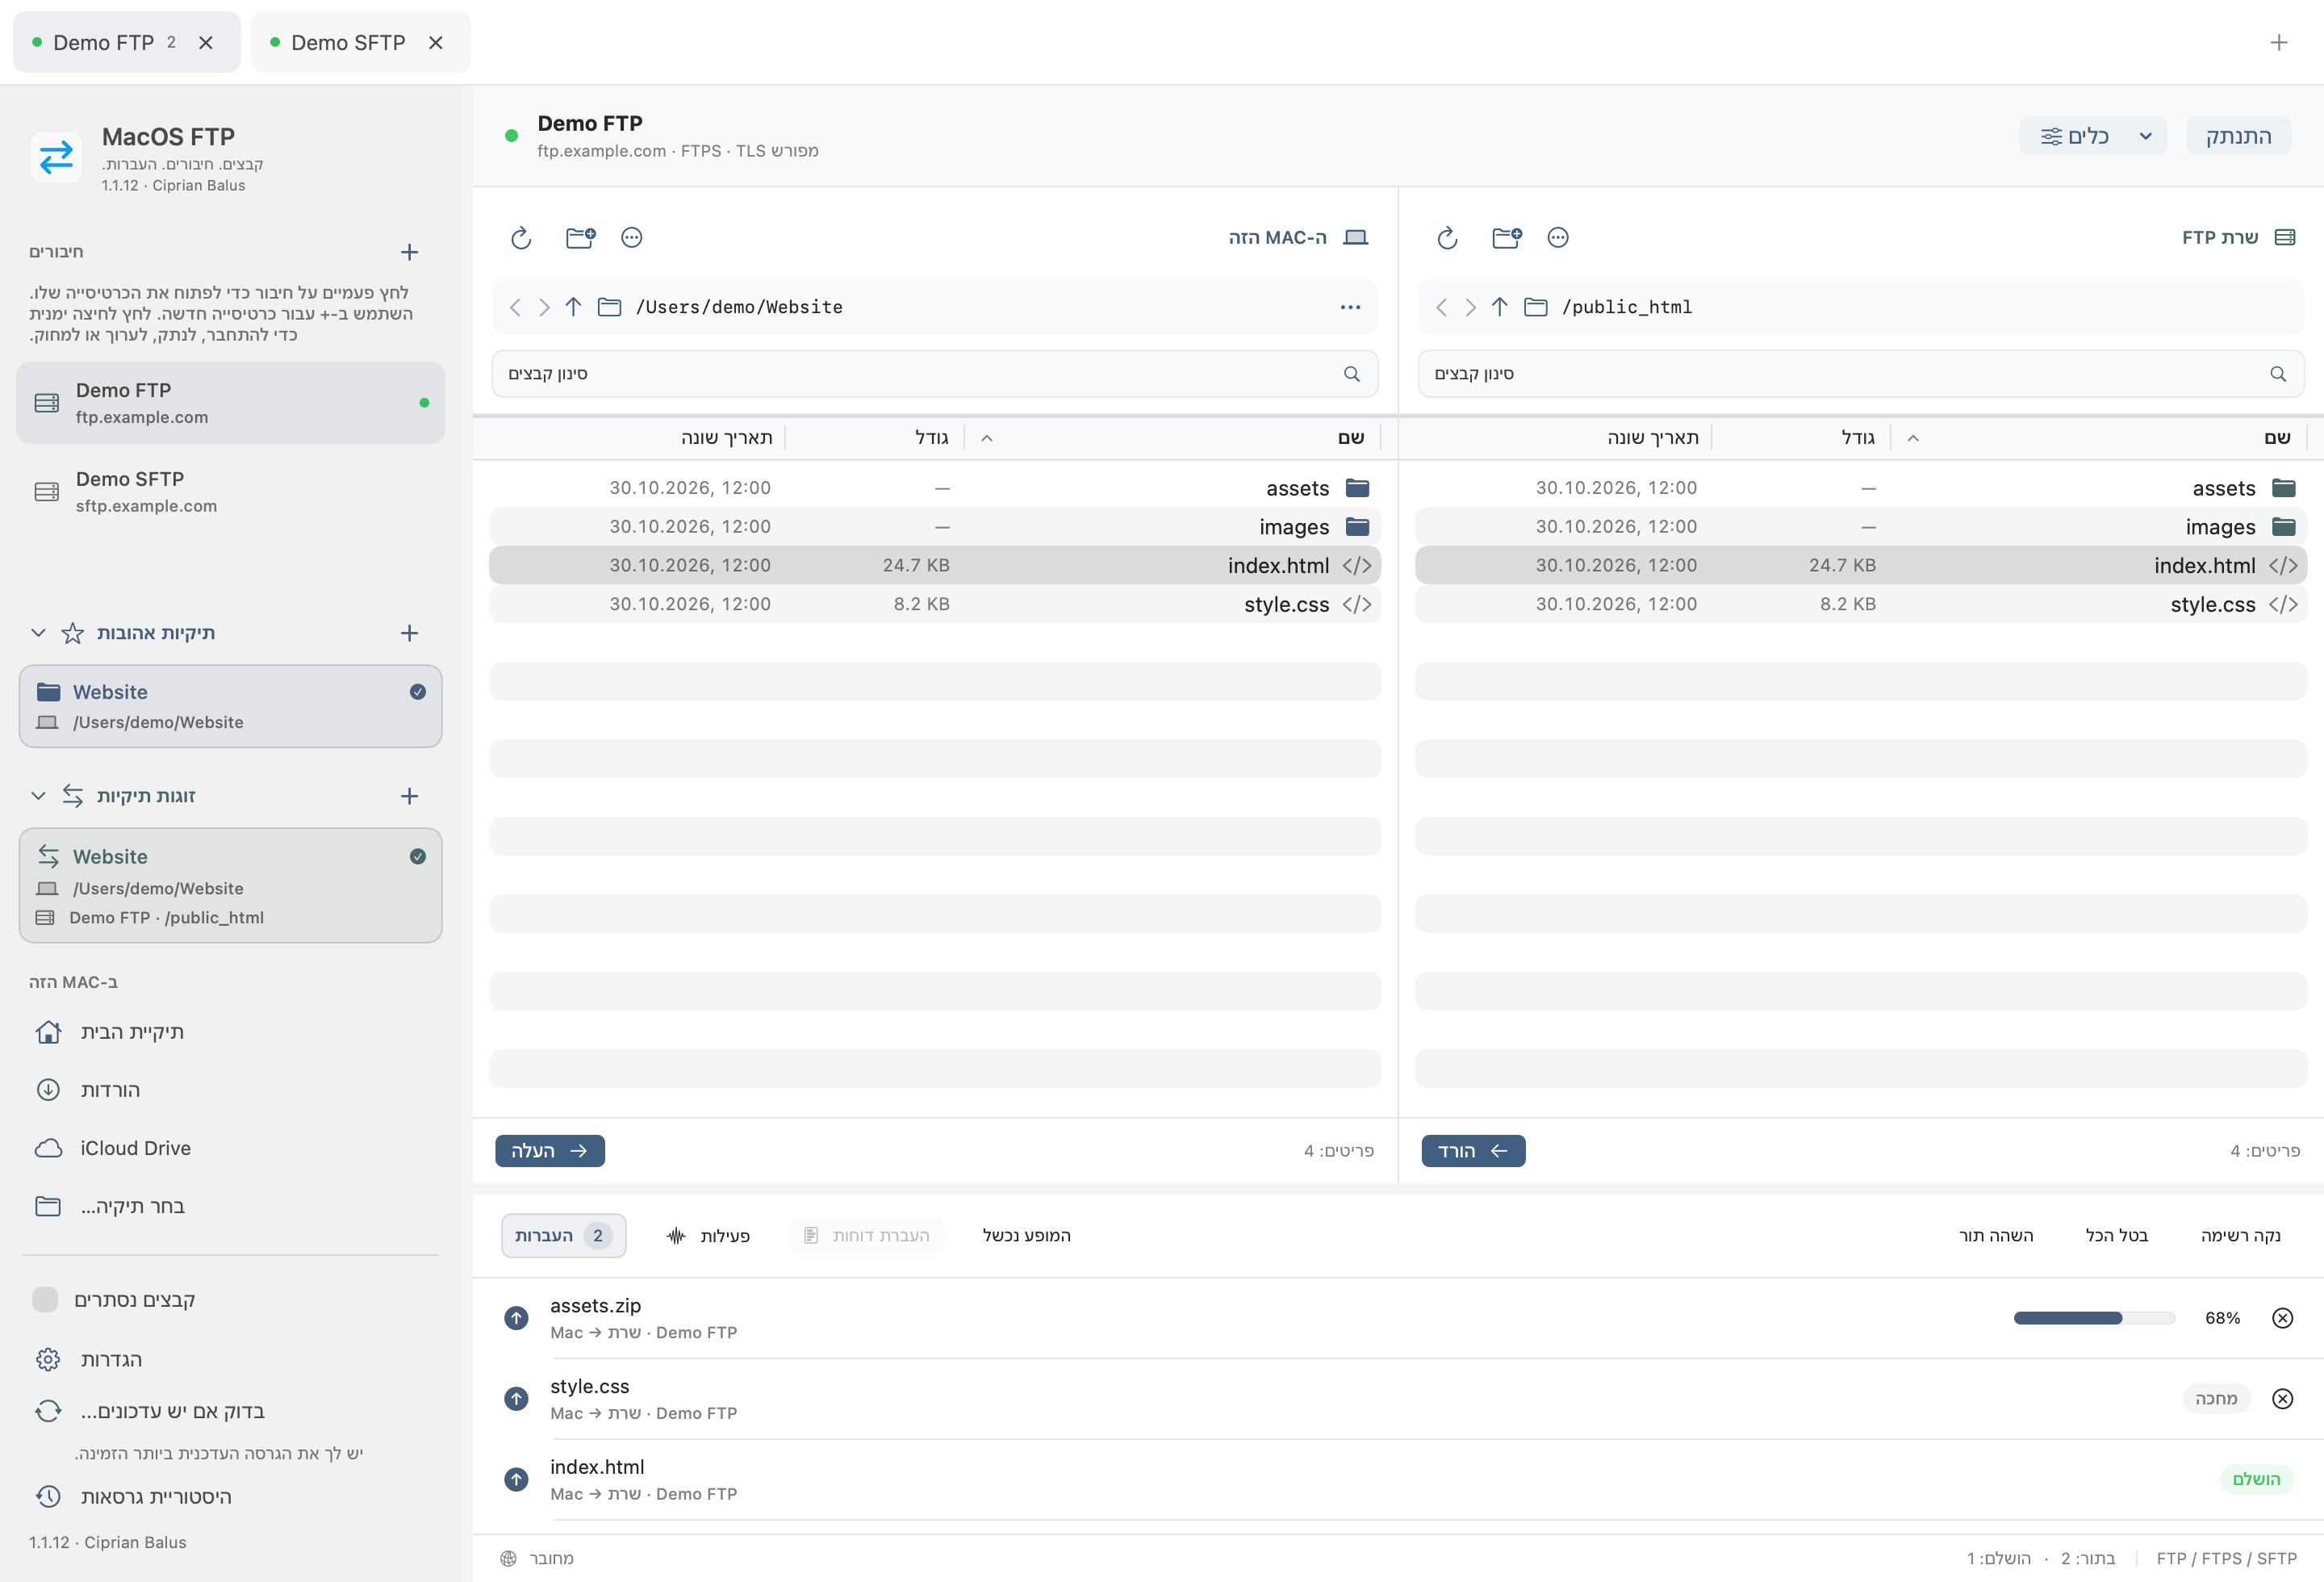Screen dimensions: 2324x1582
Task: Toggle the hidden files checkbox
Action: click(x=45, y=1299)
